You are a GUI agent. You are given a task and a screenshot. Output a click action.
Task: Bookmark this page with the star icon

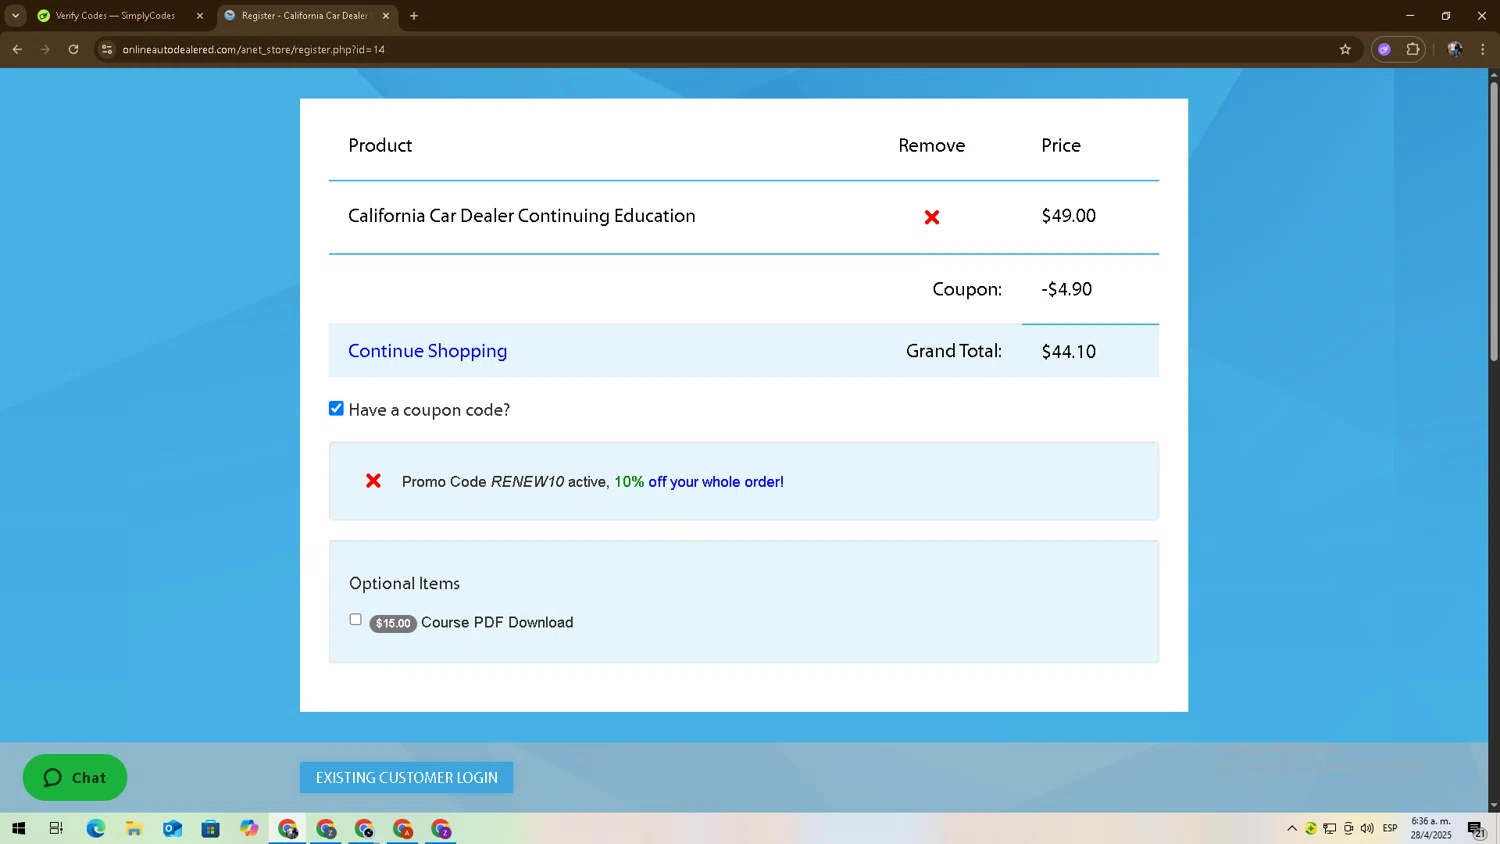click(1345, 49)
